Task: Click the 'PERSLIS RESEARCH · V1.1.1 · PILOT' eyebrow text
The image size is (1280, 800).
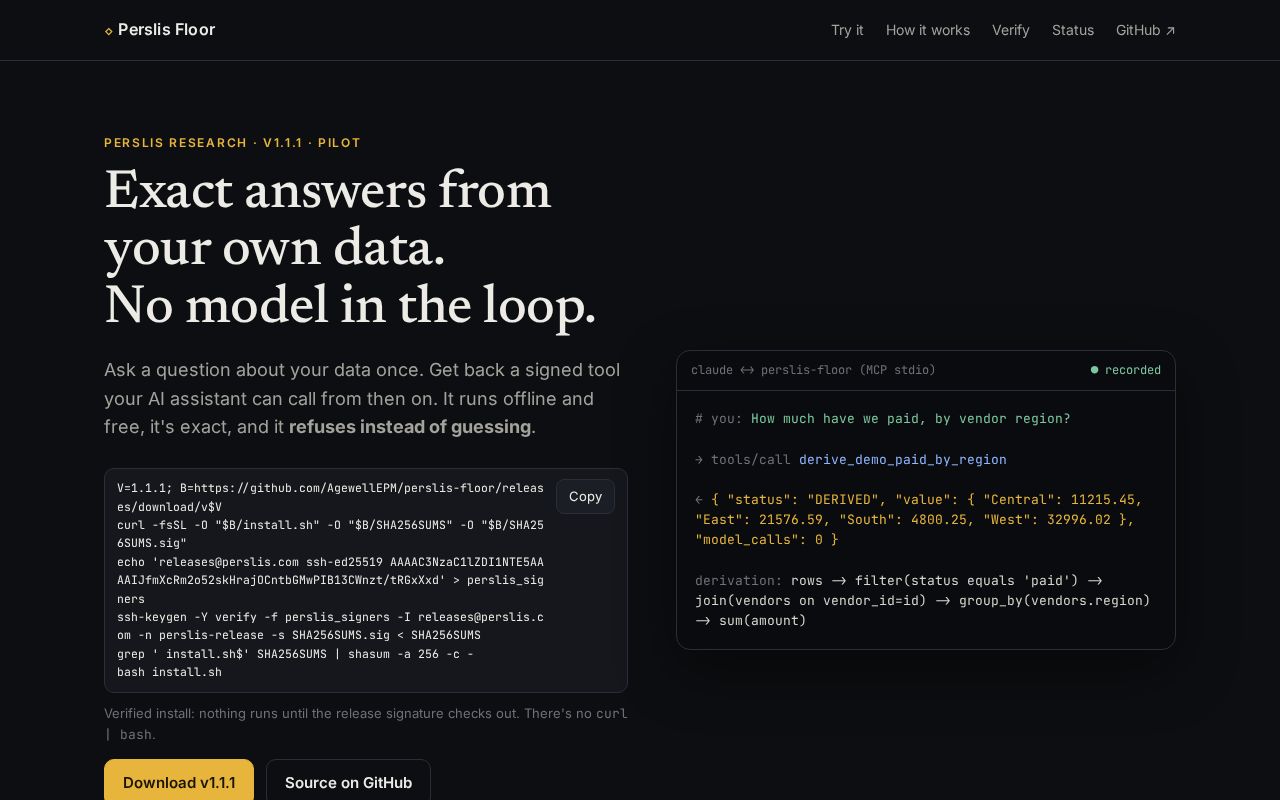Action: 232,143
